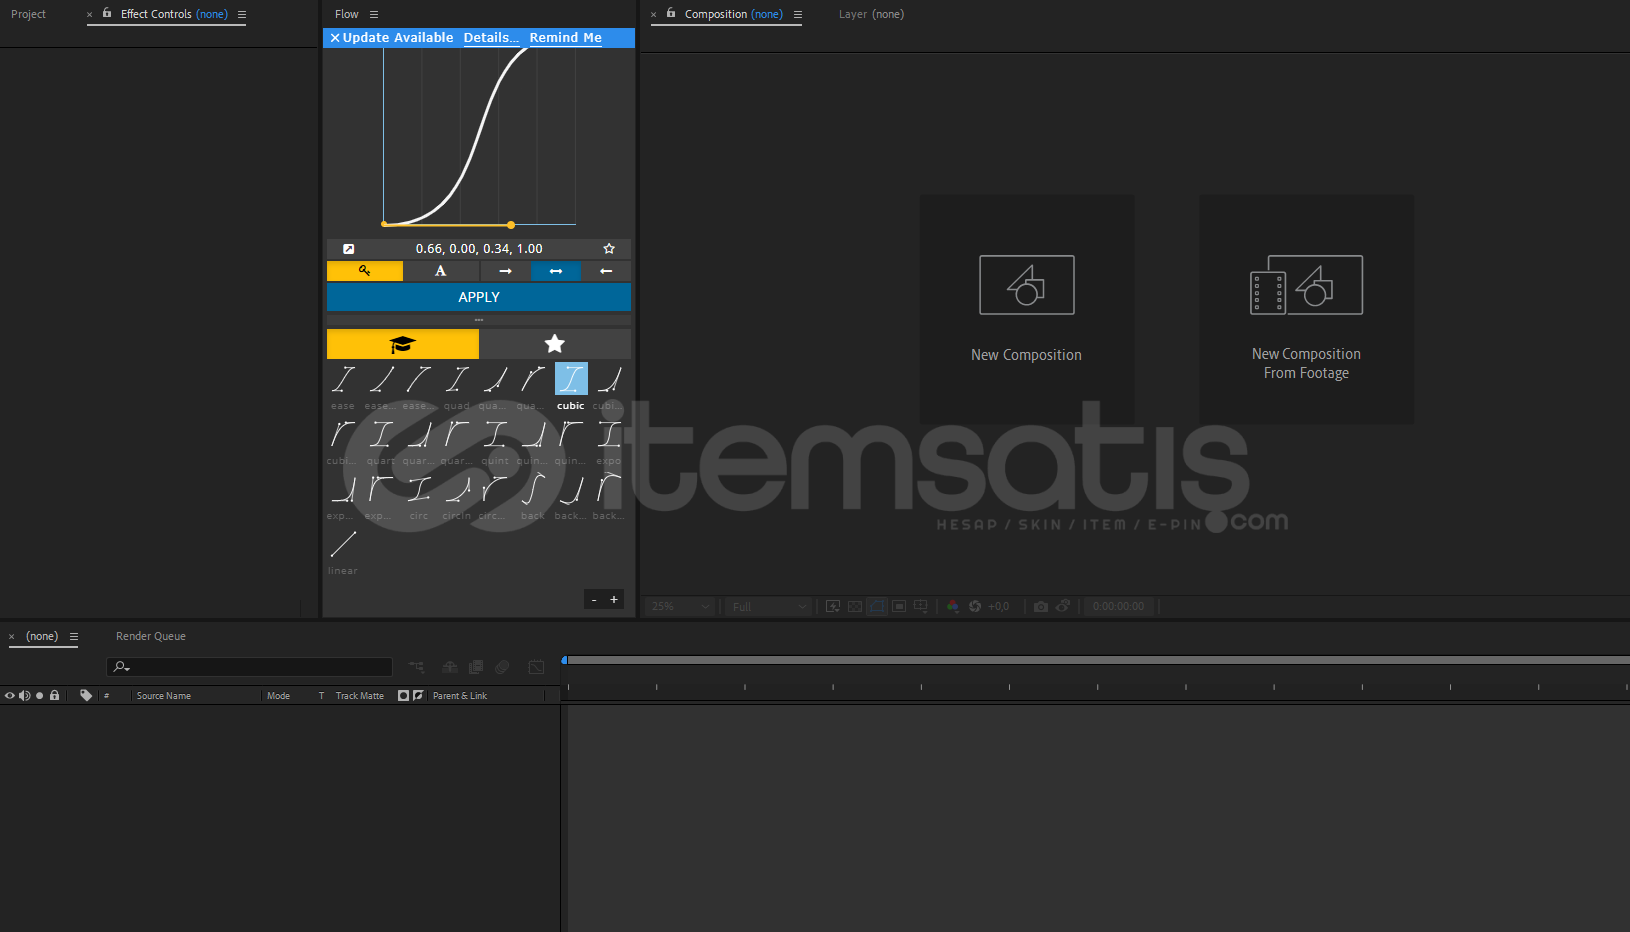Select the quint curve preset

pyautogui.click(x=495, y=435)
